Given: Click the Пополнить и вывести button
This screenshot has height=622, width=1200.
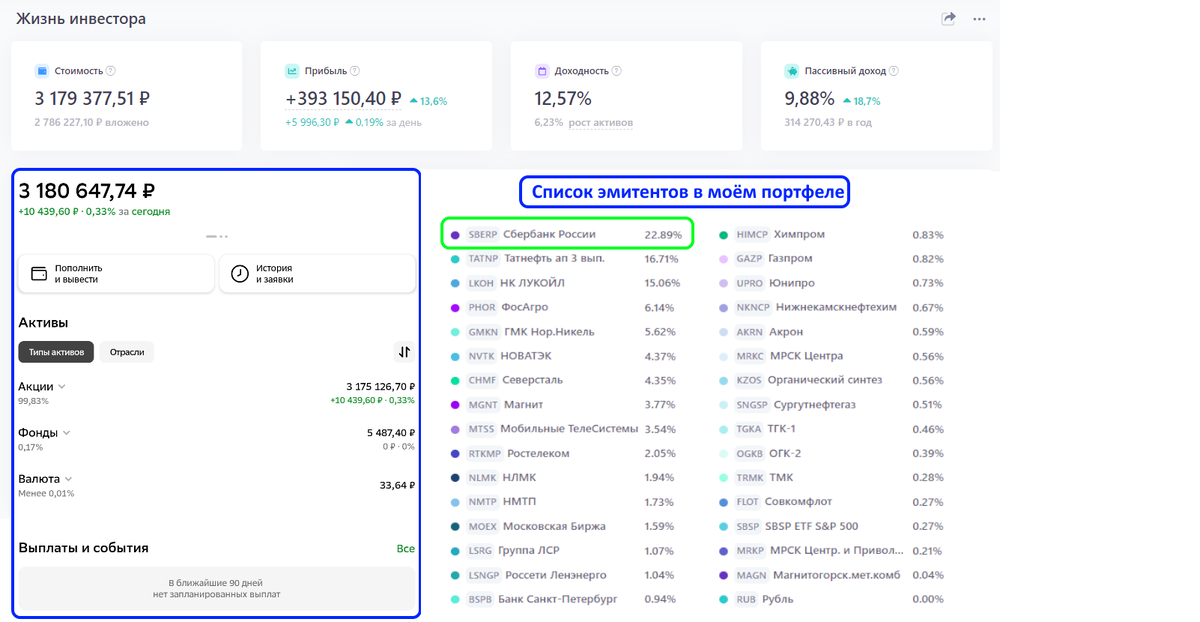Looking at the screenshot, I should pyautogui.click(x=116, y=274).
